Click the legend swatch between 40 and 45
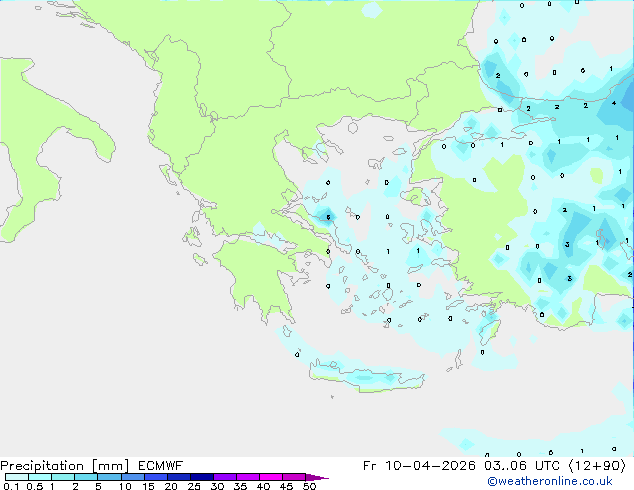634x490 pixels. pyautogui.click(x=271, y=477)
